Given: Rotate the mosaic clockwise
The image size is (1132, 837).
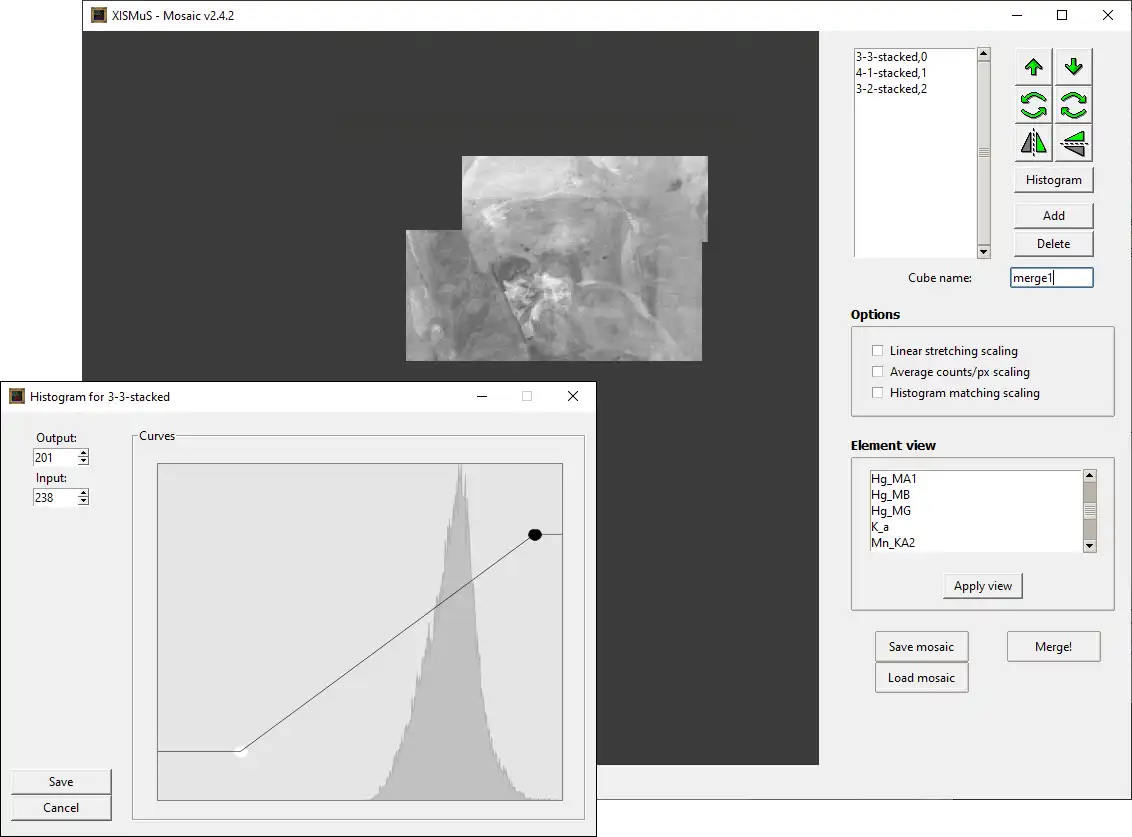Looking at the screenshot, I should pos(1073,105).
